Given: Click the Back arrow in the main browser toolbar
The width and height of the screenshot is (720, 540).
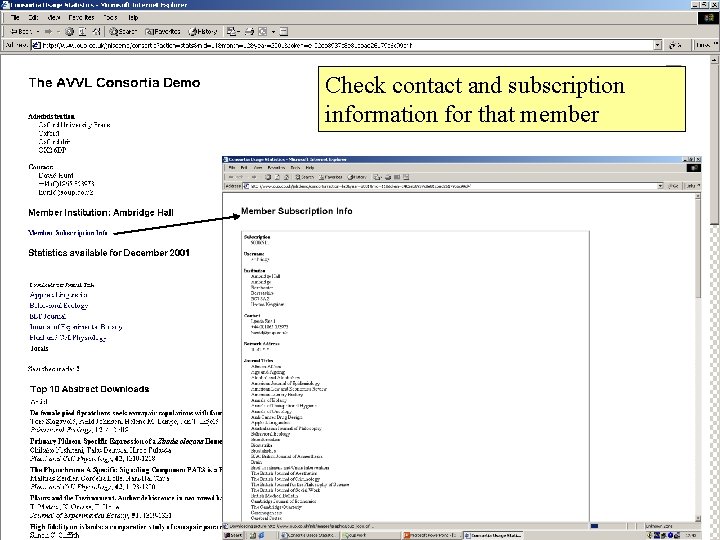Looking at the screenshot, I should tap(21, 31).
